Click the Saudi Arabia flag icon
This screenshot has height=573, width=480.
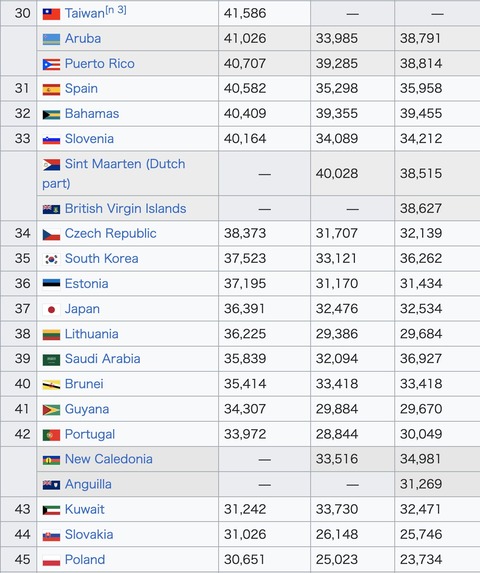coord(51,360)
